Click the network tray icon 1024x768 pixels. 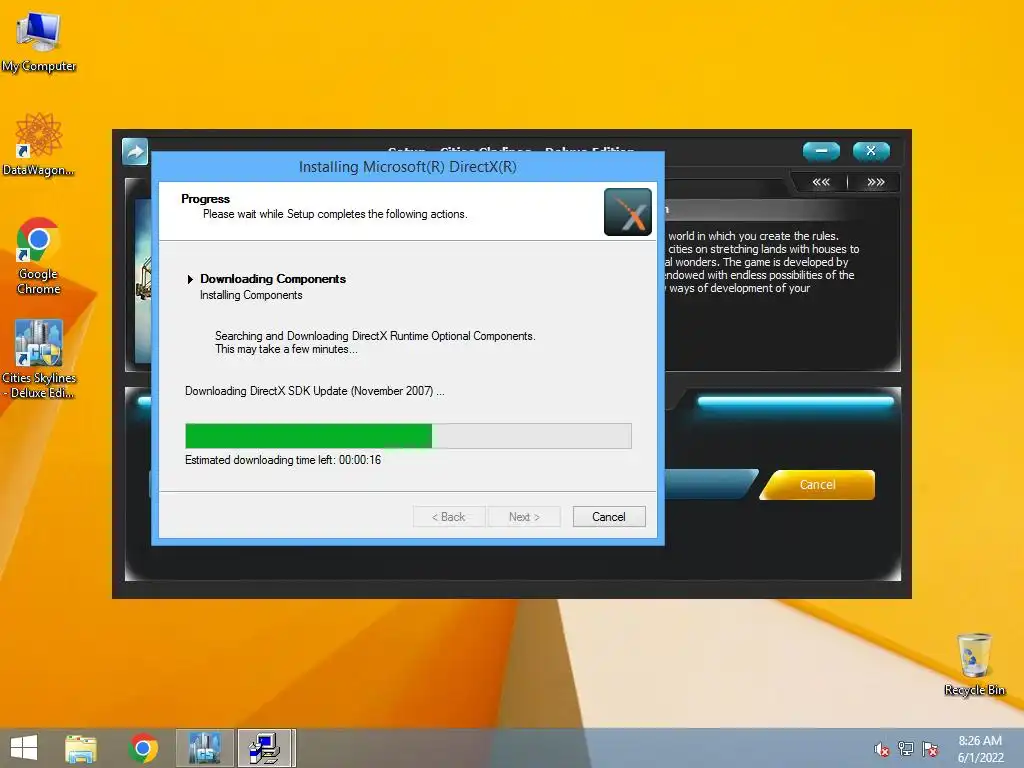tap(906, 749)
